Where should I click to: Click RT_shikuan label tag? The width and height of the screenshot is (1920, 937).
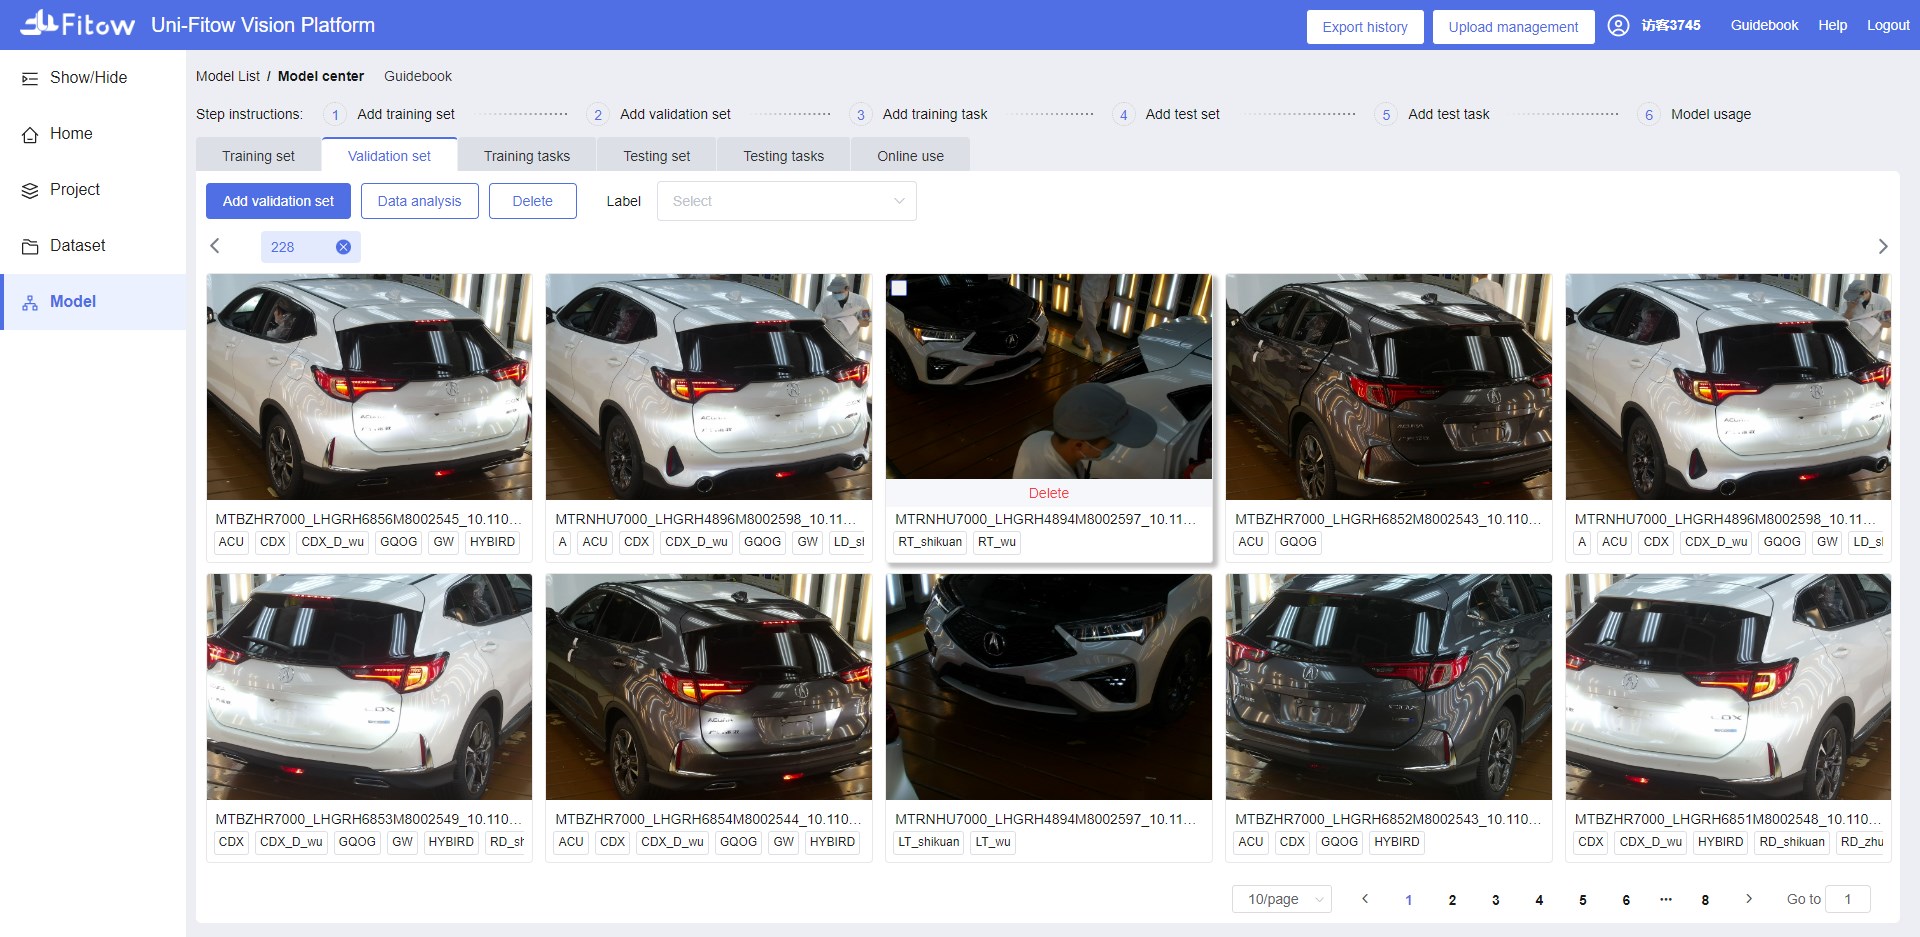click(930, 542)
